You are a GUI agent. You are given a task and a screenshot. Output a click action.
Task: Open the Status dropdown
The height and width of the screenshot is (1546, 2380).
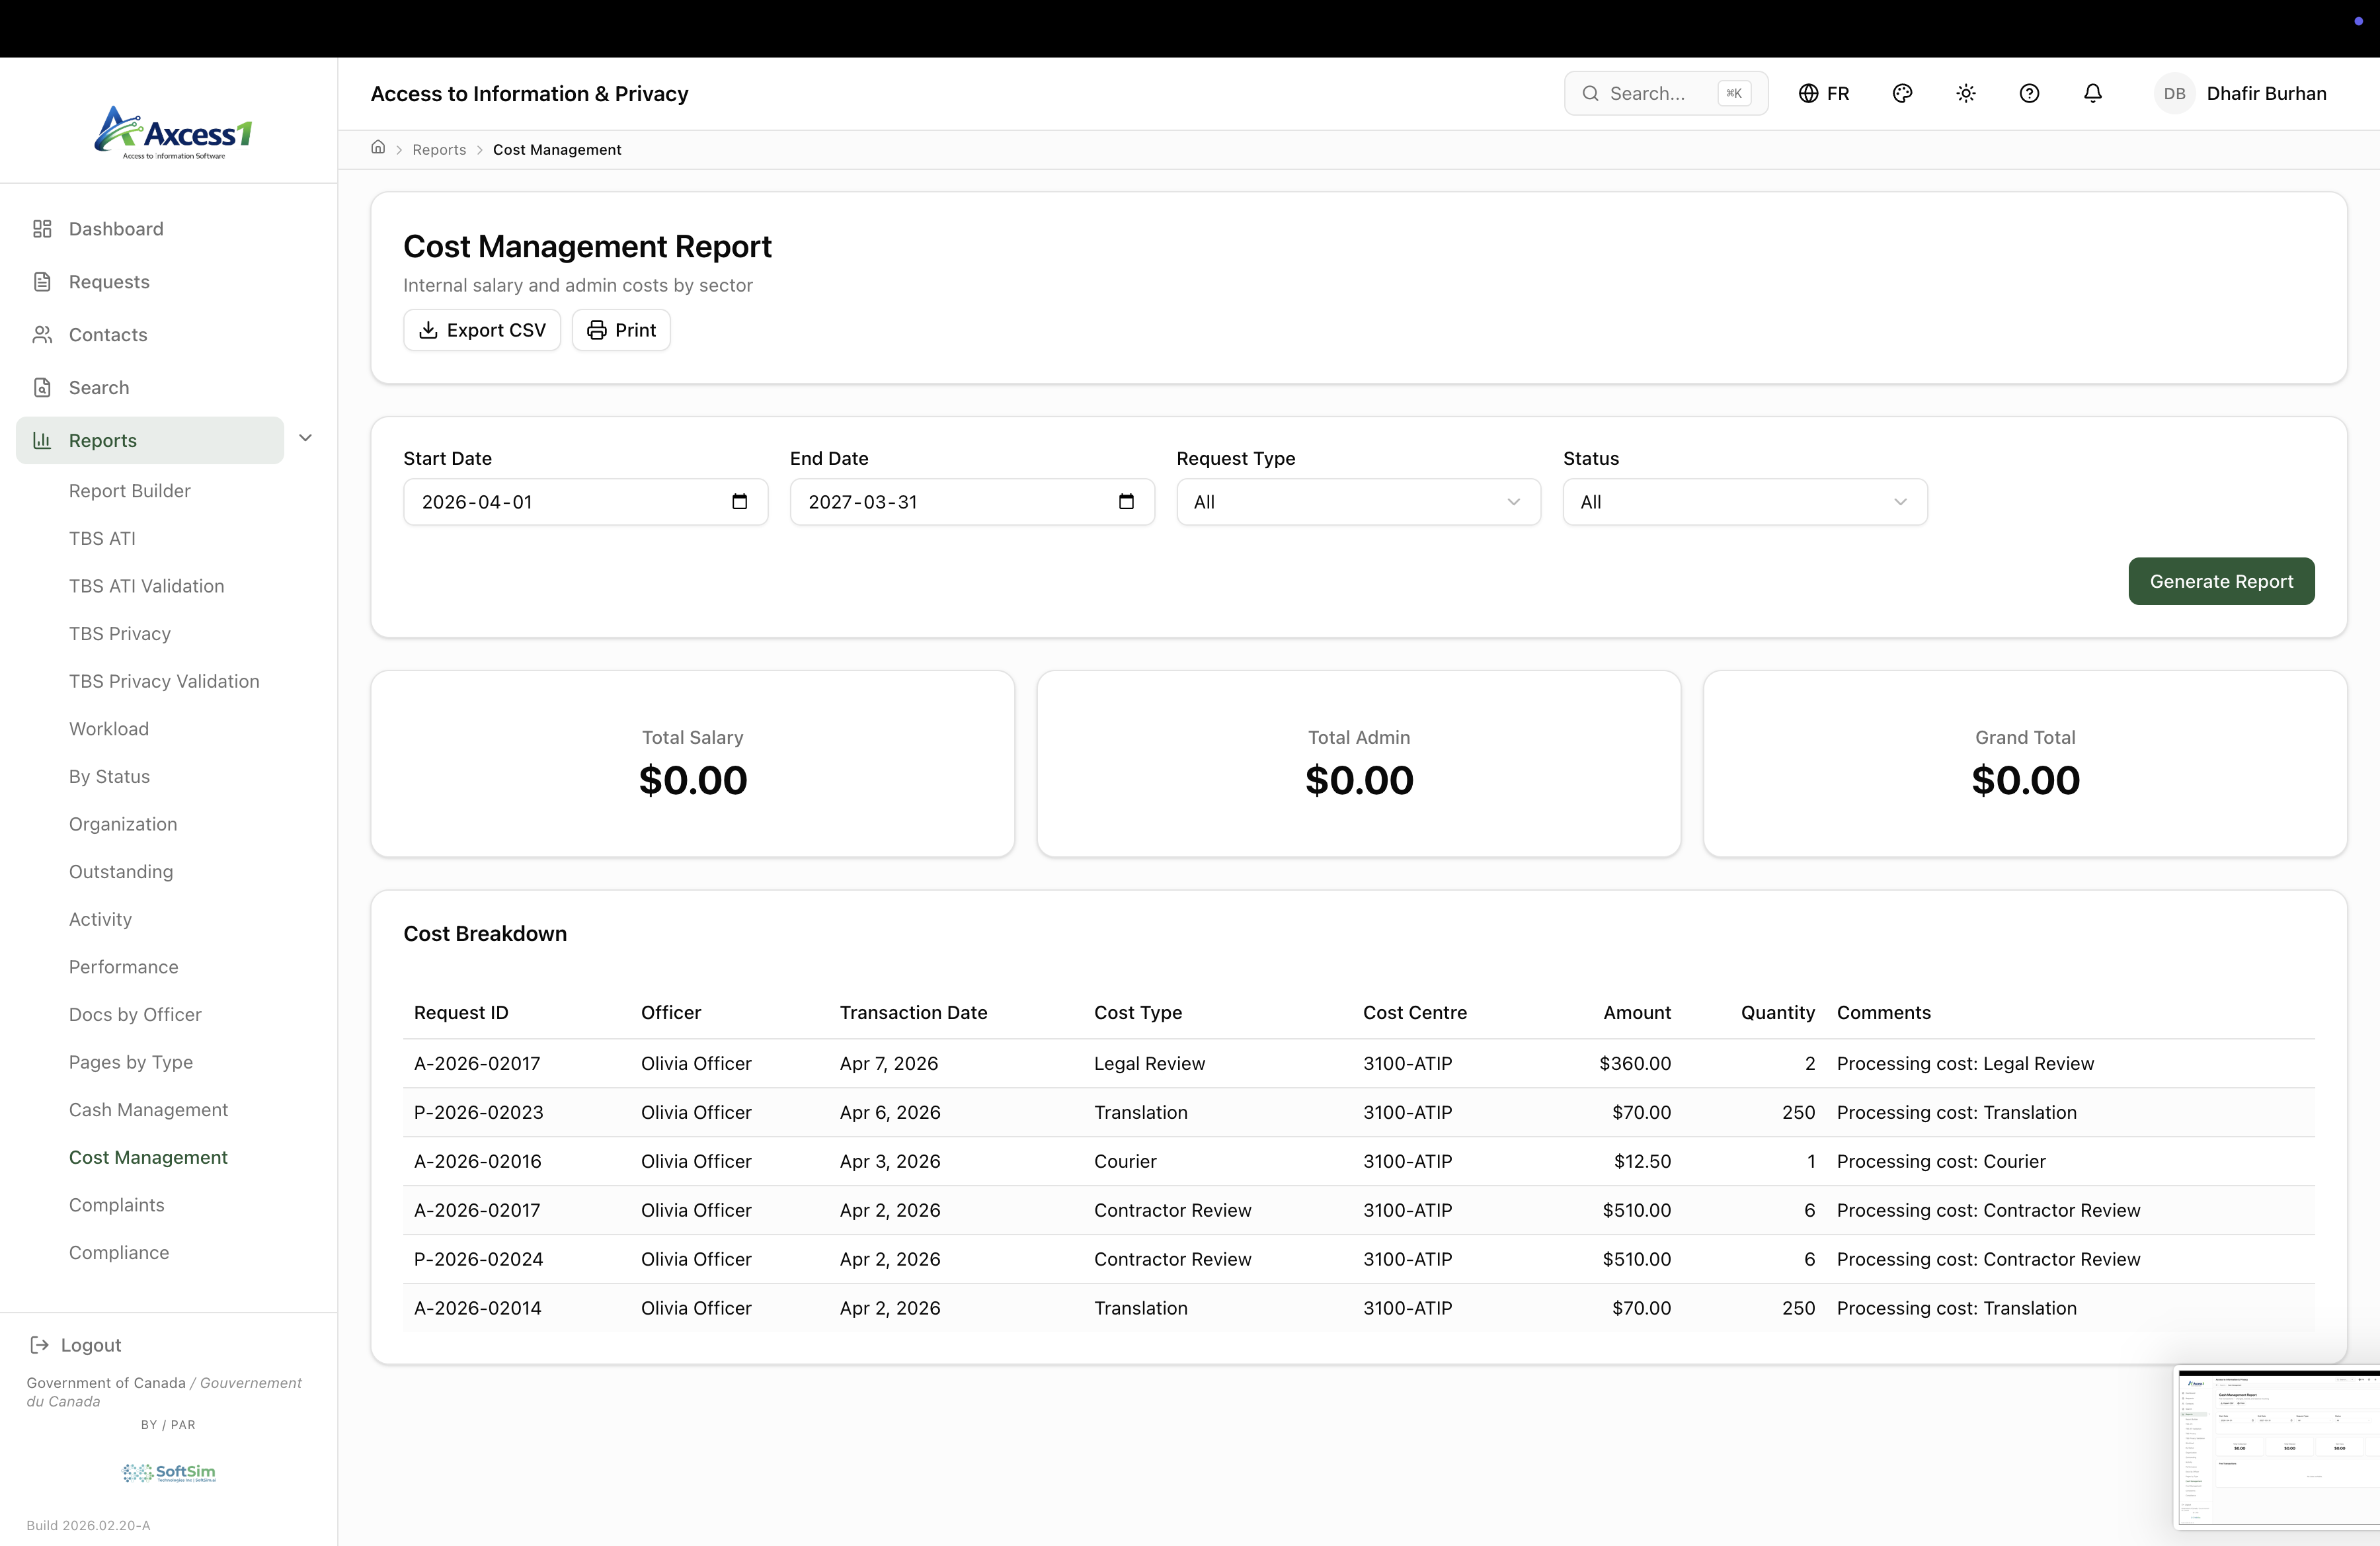(1744, 502)
